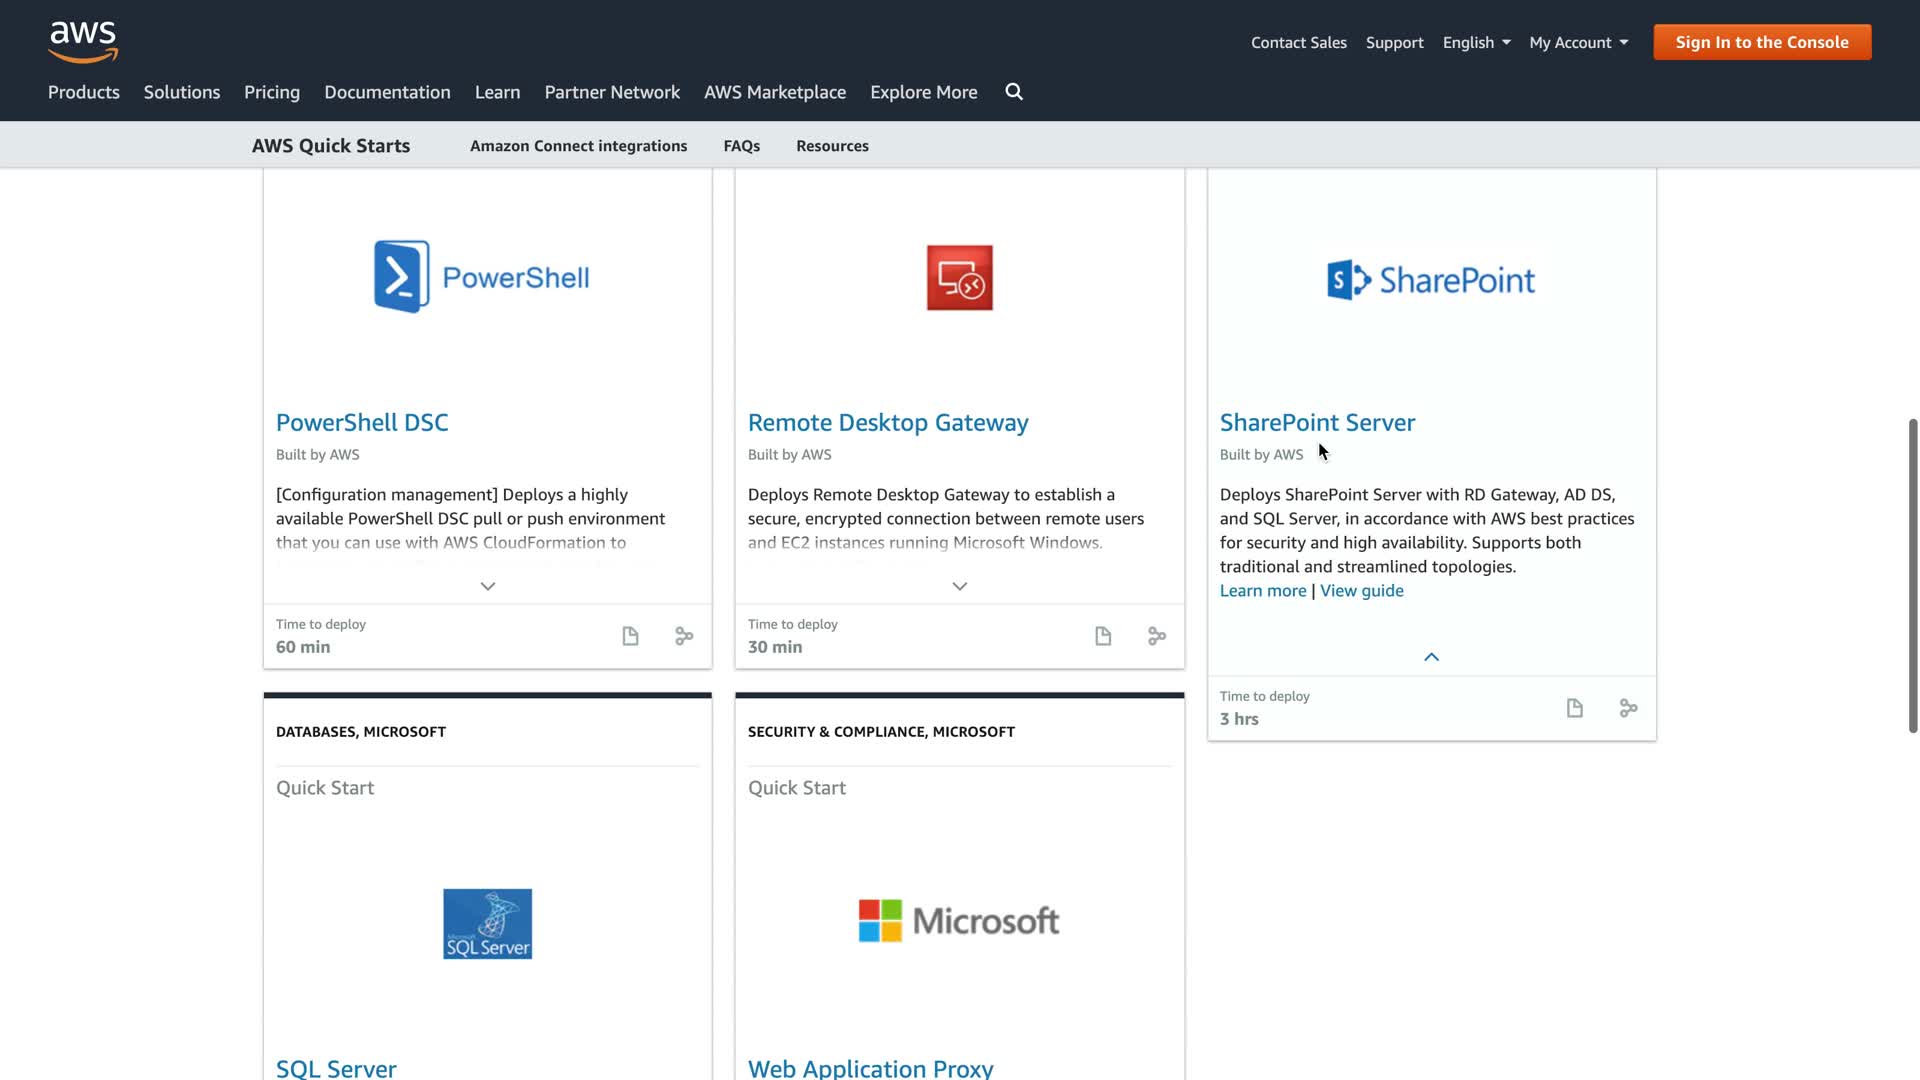Open the SharePoint Server guide document icon
This screenshot has height=1080, width=1920.
tap(1575, 708)
